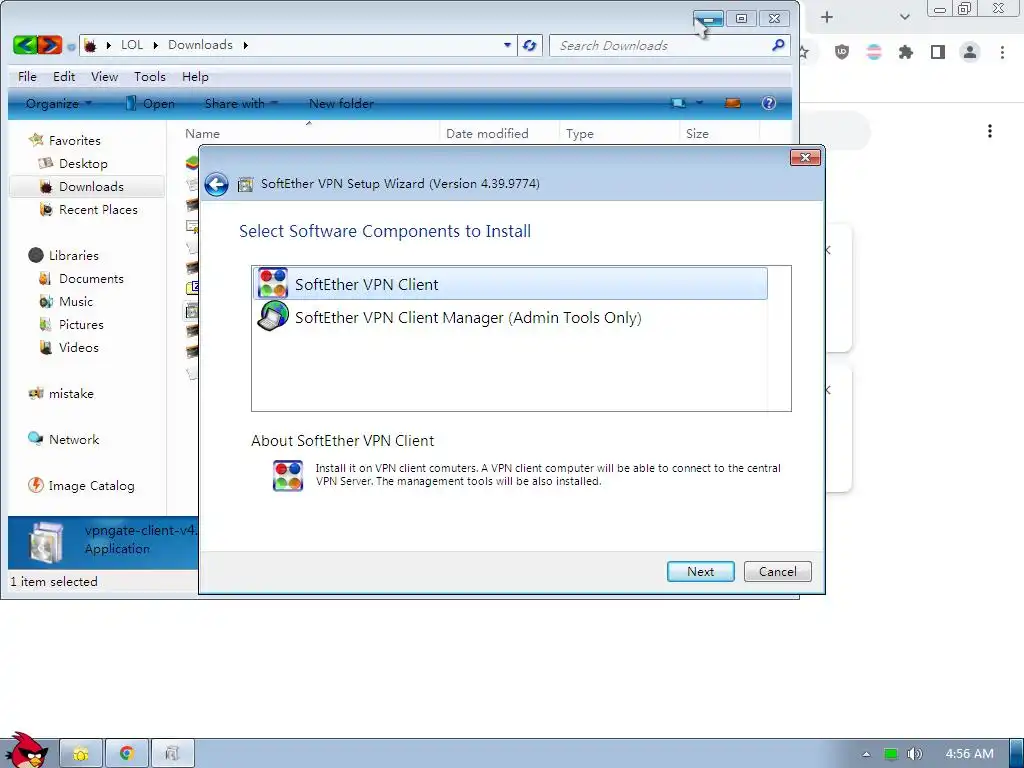Sort by Size column header
The width and height of the screenshot is (1024, 768).
(x=697, y=133)
